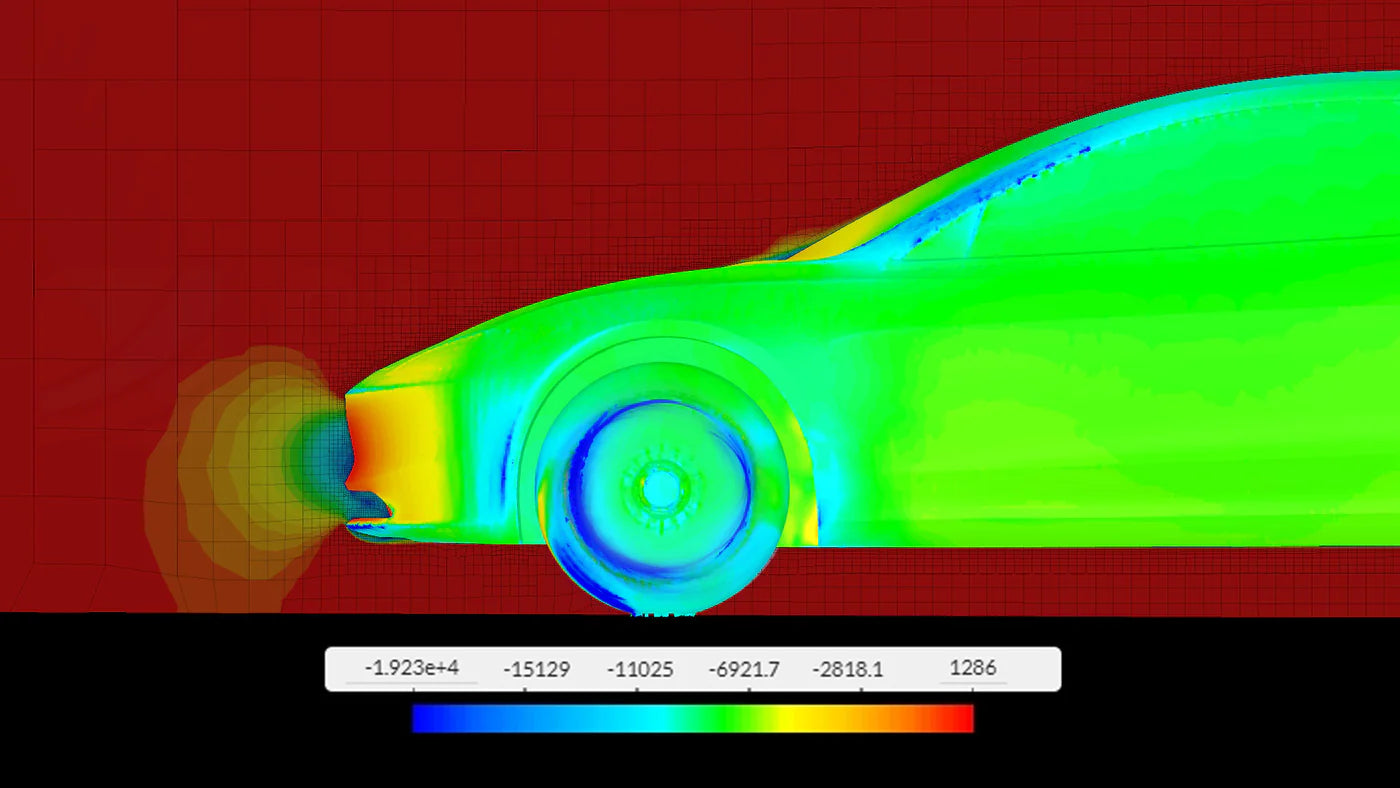Click the -2818.1 legend tick label
Screen dimensions: 1400x788
click(847, 669)
